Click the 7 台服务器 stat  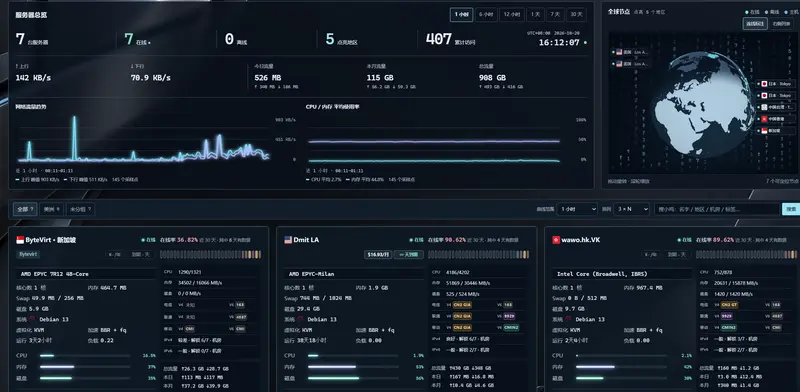32,39
